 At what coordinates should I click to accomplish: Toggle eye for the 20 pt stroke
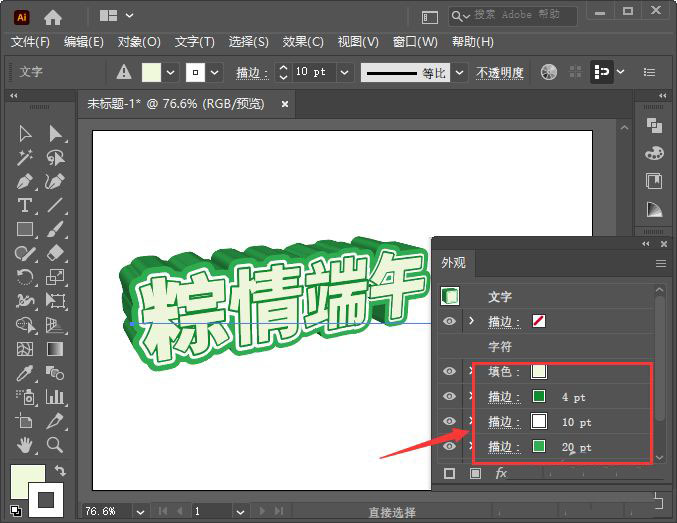click(450, 446)
